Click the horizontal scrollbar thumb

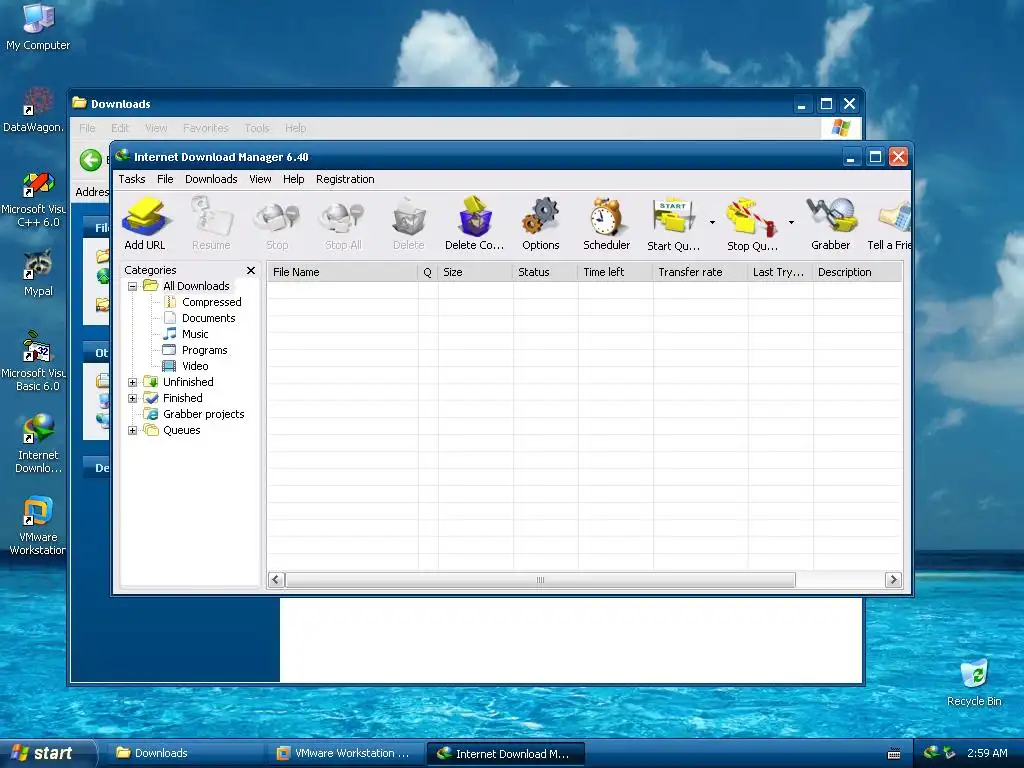(x=540, y=580)
